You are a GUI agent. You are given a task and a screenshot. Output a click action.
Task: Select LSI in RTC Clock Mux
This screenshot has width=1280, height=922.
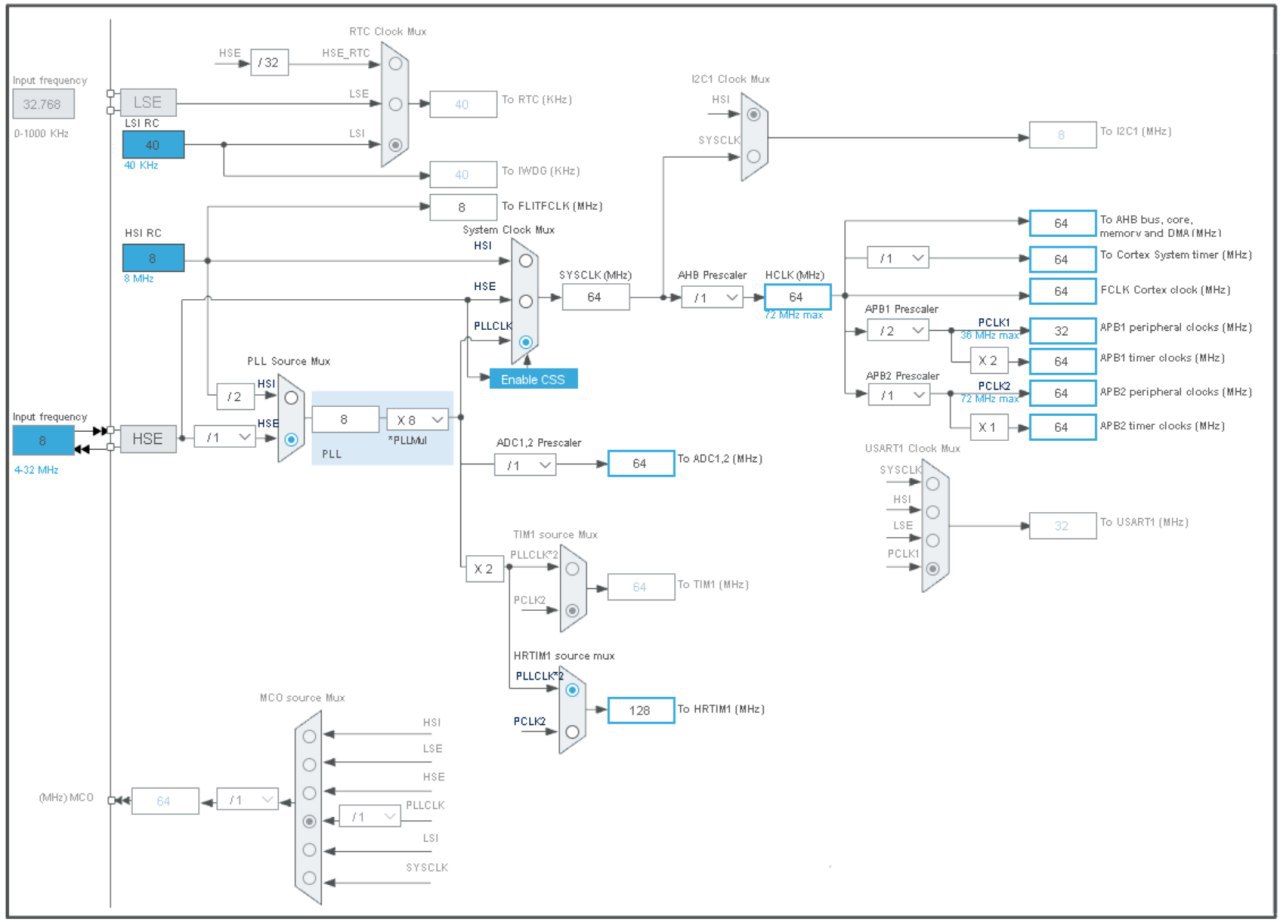pyautogui.click(x=397, y=145)
